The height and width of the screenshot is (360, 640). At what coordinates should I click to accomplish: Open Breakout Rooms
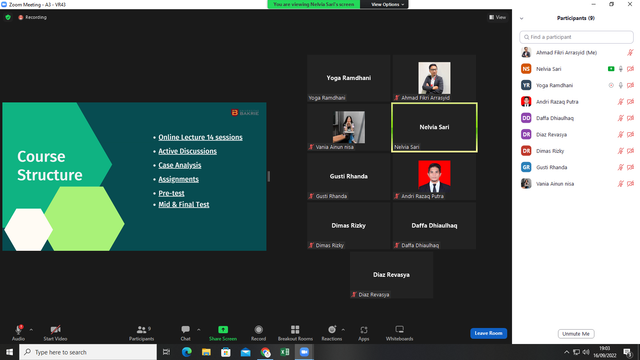point(295,333)
